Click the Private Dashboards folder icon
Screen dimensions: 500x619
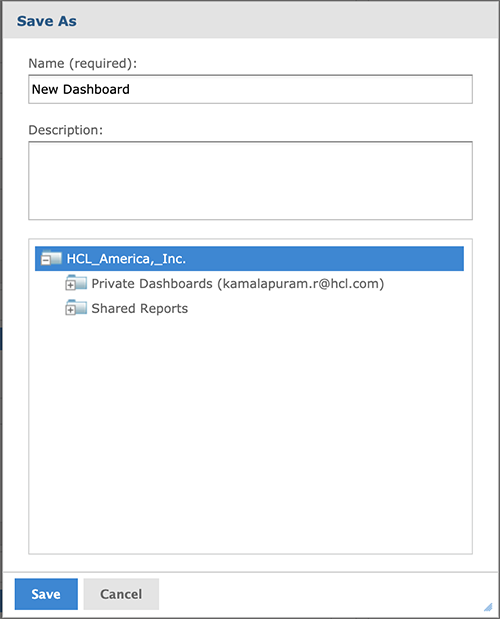(x=77, y=282)
